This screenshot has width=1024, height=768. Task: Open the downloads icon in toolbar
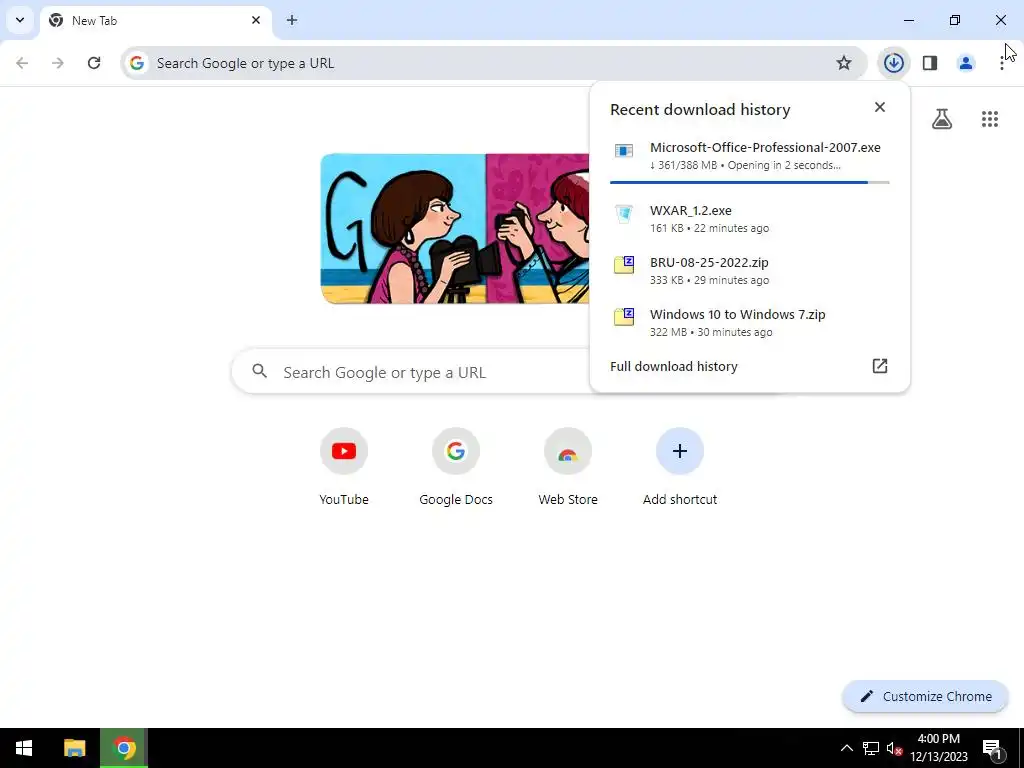(x=893, y=63)
